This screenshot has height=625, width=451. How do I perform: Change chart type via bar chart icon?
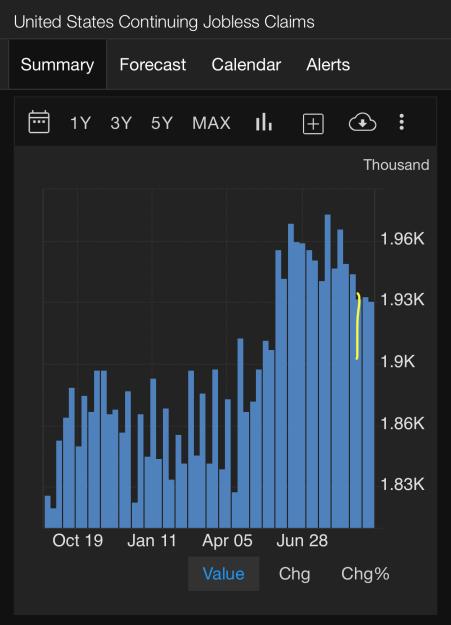pyautogui.click(x=264, y=122)
